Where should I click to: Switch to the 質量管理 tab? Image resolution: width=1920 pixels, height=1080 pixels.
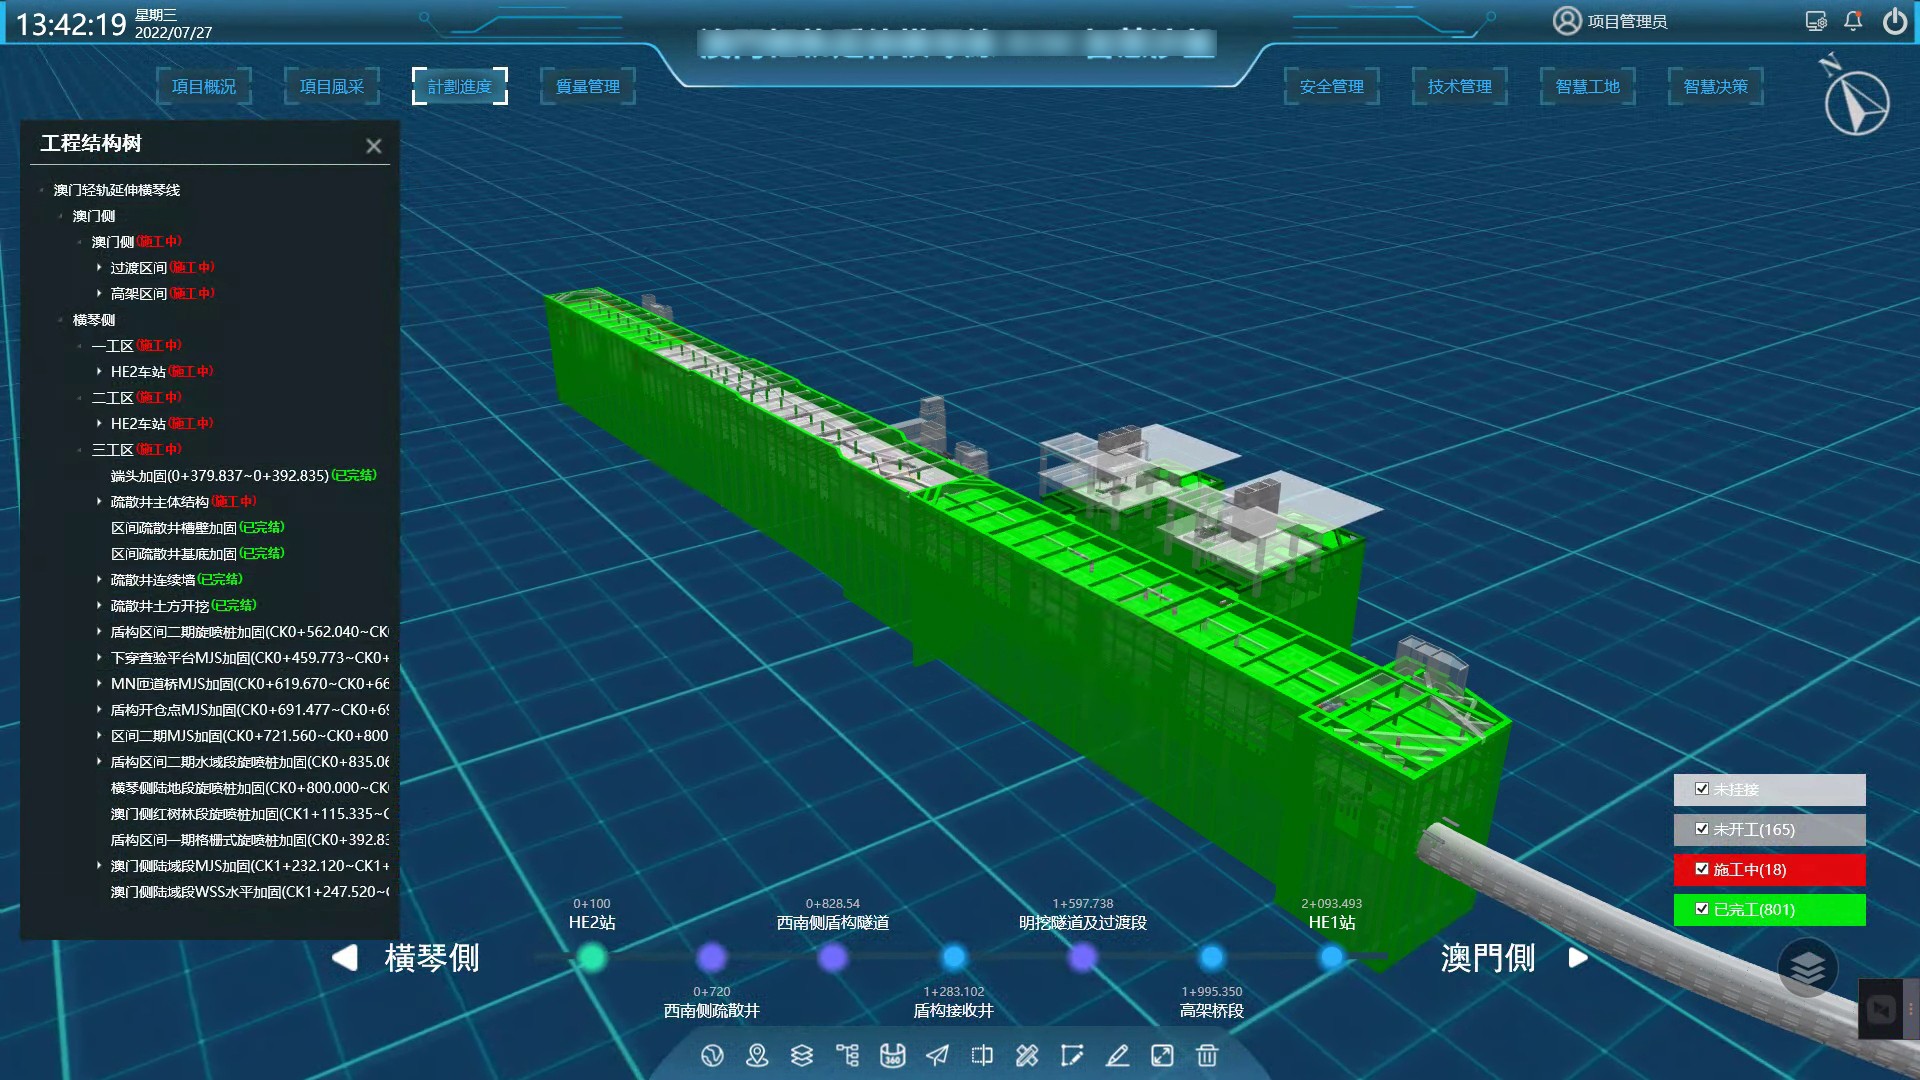tap(588, 87)
